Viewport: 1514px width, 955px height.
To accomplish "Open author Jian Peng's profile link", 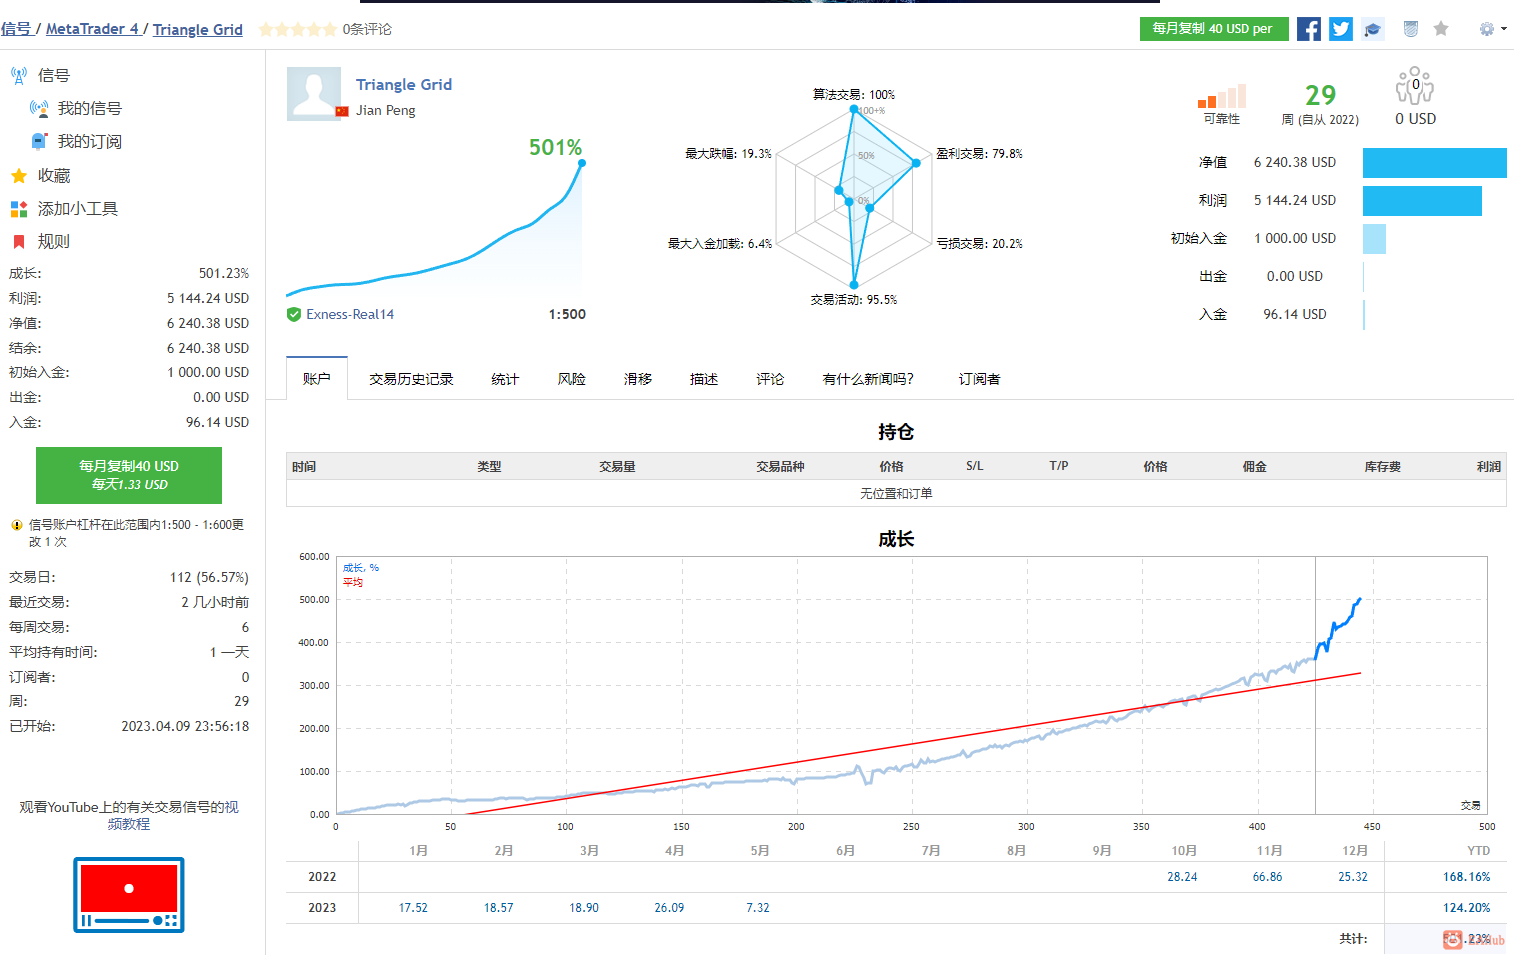I will [x=386, y=110].
